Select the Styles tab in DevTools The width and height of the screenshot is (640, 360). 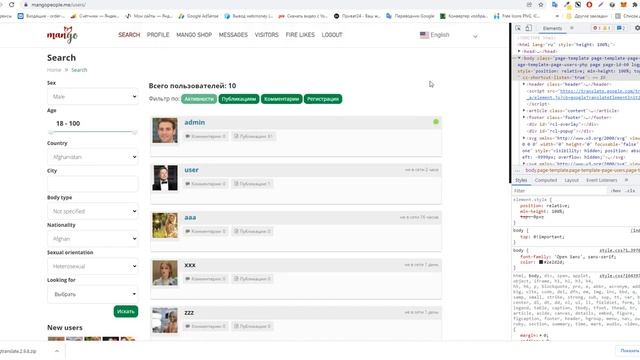point(521,180)
